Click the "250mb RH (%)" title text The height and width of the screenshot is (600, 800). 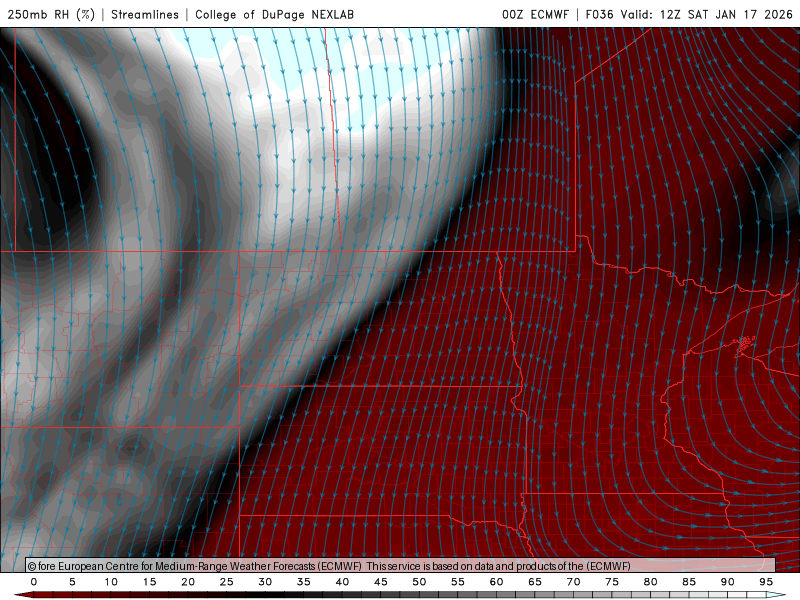tap(51, 14)
